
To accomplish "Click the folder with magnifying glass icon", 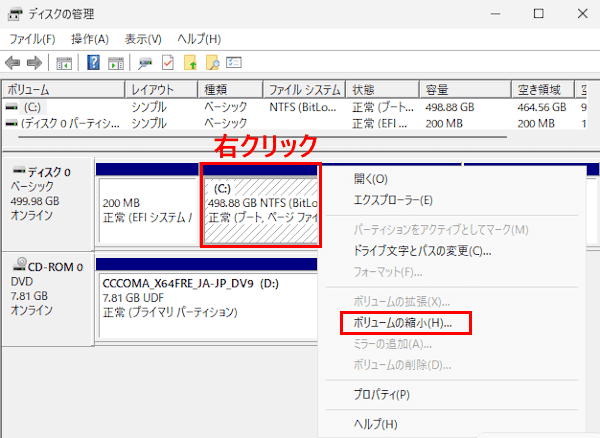I will pyautogui.click(x=212, y=63).
